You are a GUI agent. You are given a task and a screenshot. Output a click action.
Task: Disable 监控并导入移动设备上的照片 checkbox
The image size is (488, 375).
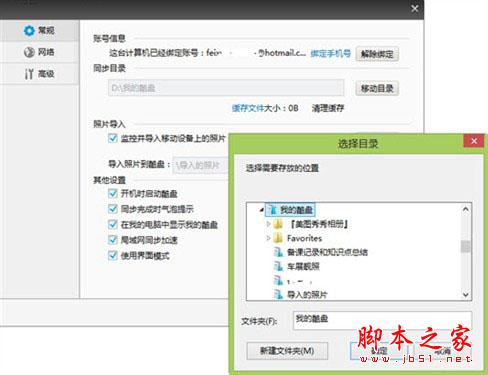(x=113, y=138)
